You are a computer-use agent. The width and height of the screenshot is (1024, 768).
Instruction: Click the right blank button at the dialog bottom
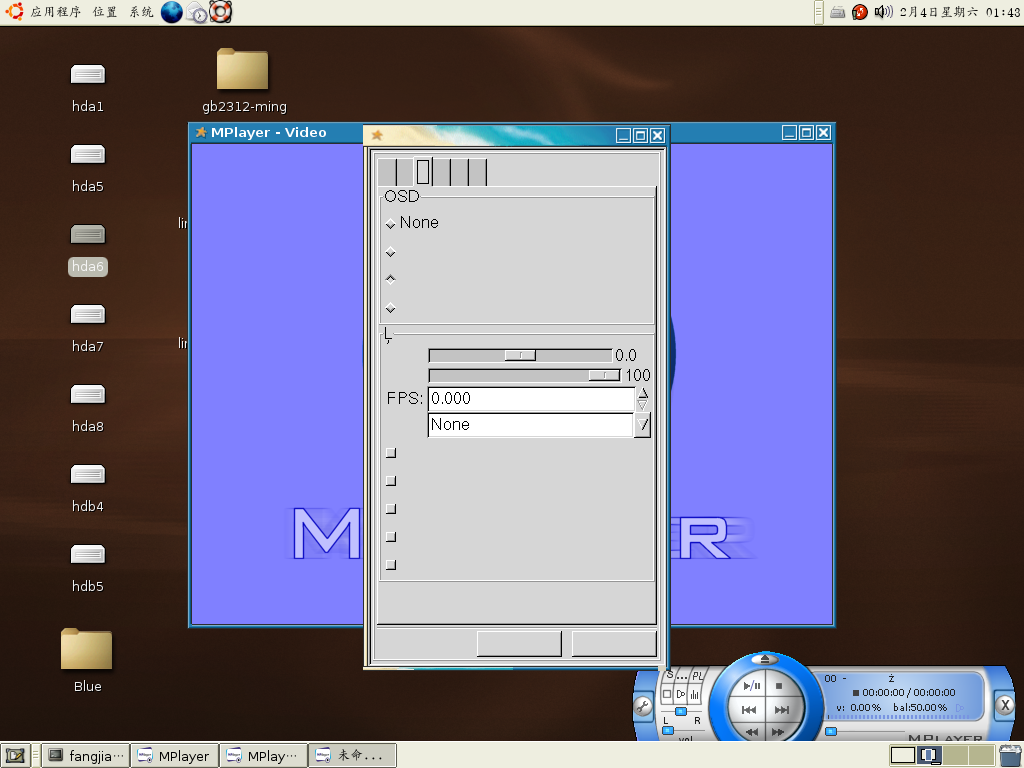(x=614, y=644)
